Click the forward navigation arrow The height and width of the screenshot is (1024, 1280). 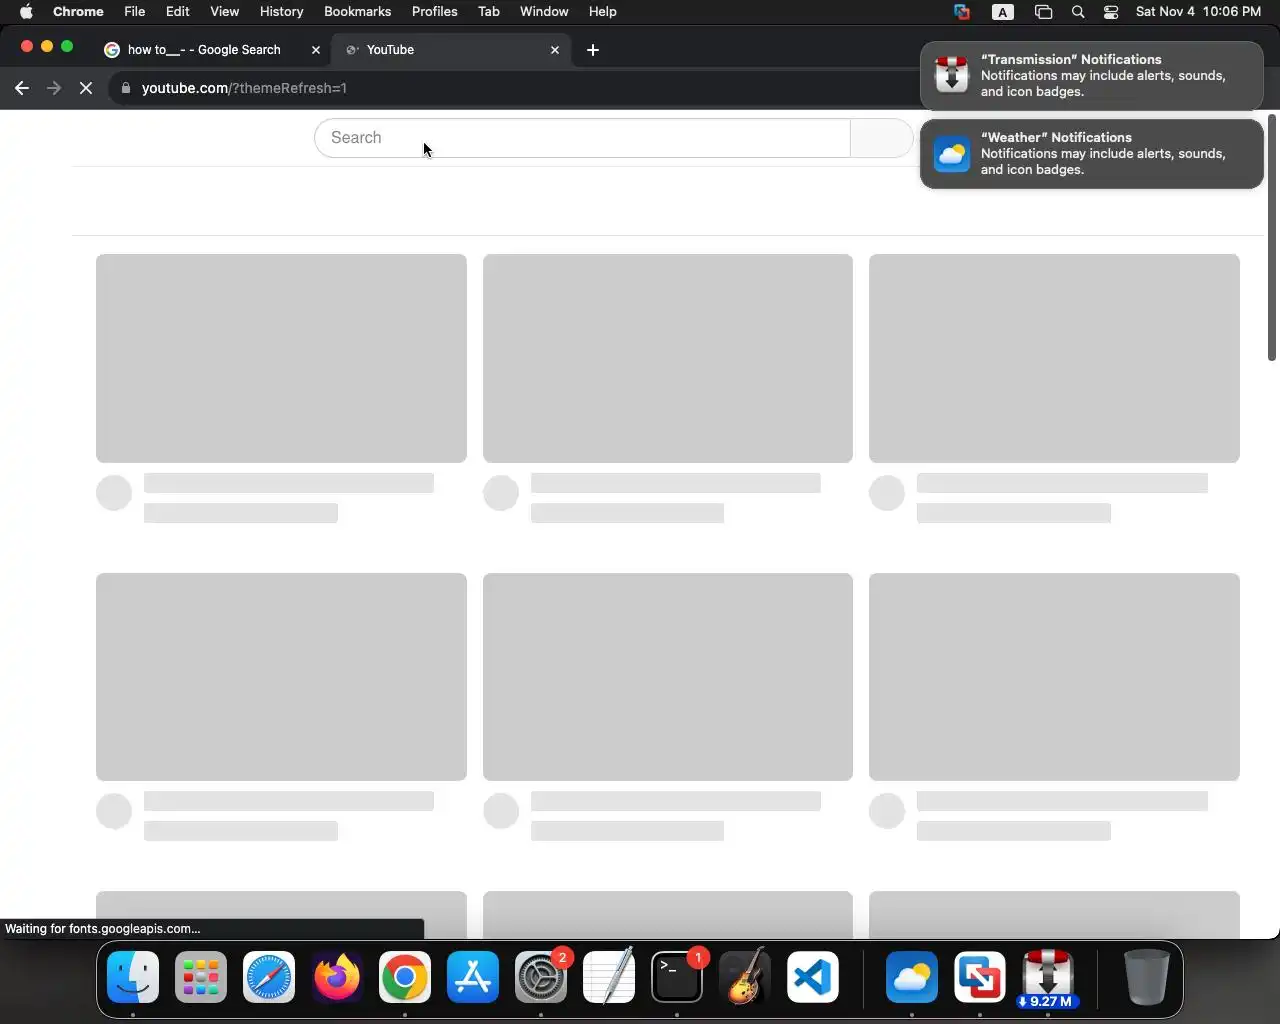(54, 88)
